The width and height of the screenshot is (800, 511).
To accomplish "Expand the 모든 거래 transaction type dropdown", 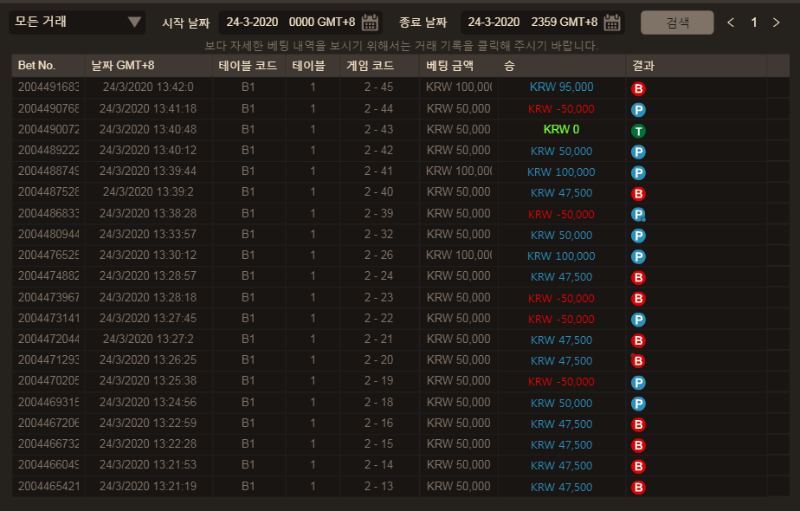I will (x=77, y=22).
